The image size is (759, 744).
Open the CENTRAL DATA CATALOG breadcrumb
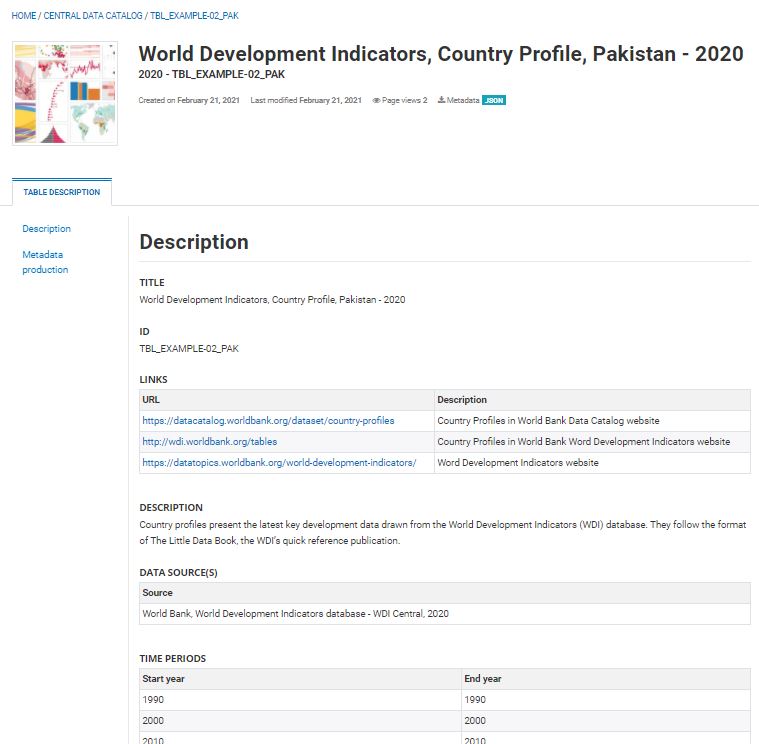(x=93, y=16)
